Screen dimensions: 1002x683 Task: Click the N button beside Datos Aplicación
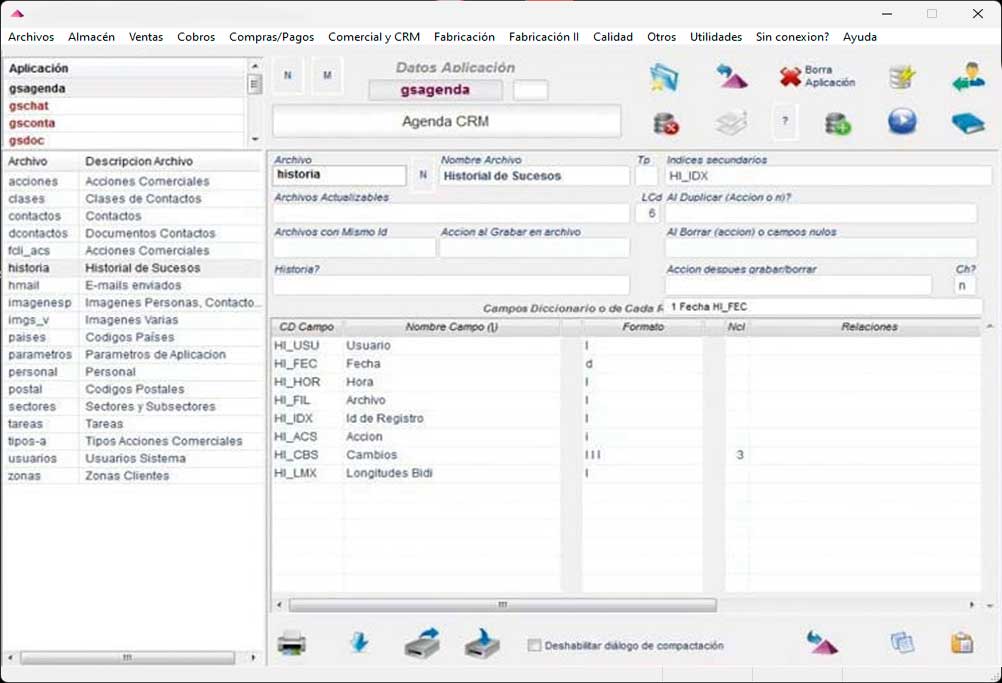288,75
